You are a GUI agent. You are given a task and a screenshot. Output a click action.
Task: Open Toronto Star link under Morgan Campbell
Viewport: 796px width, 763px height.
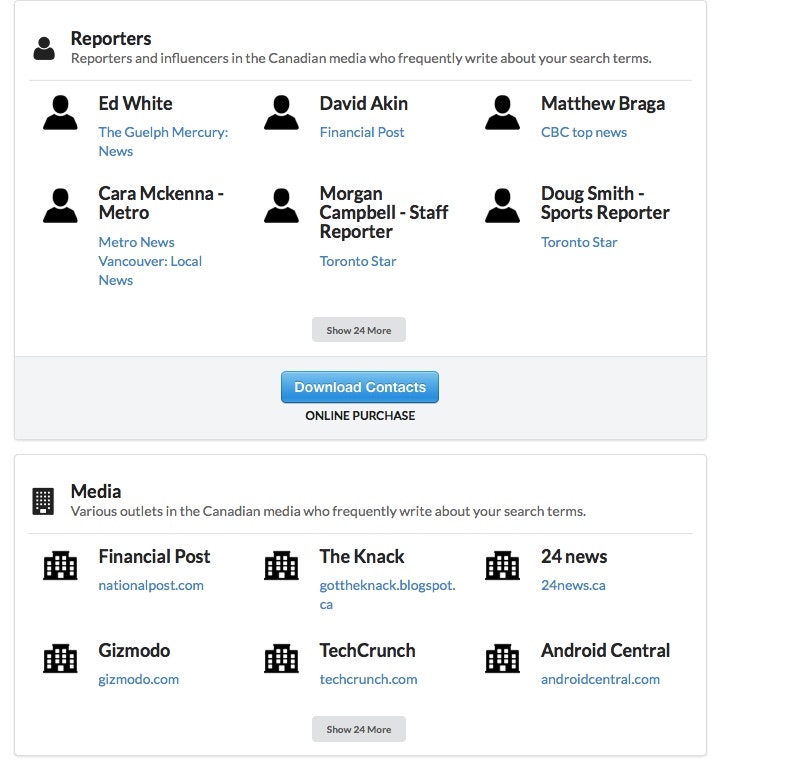[x=358, y=261]
